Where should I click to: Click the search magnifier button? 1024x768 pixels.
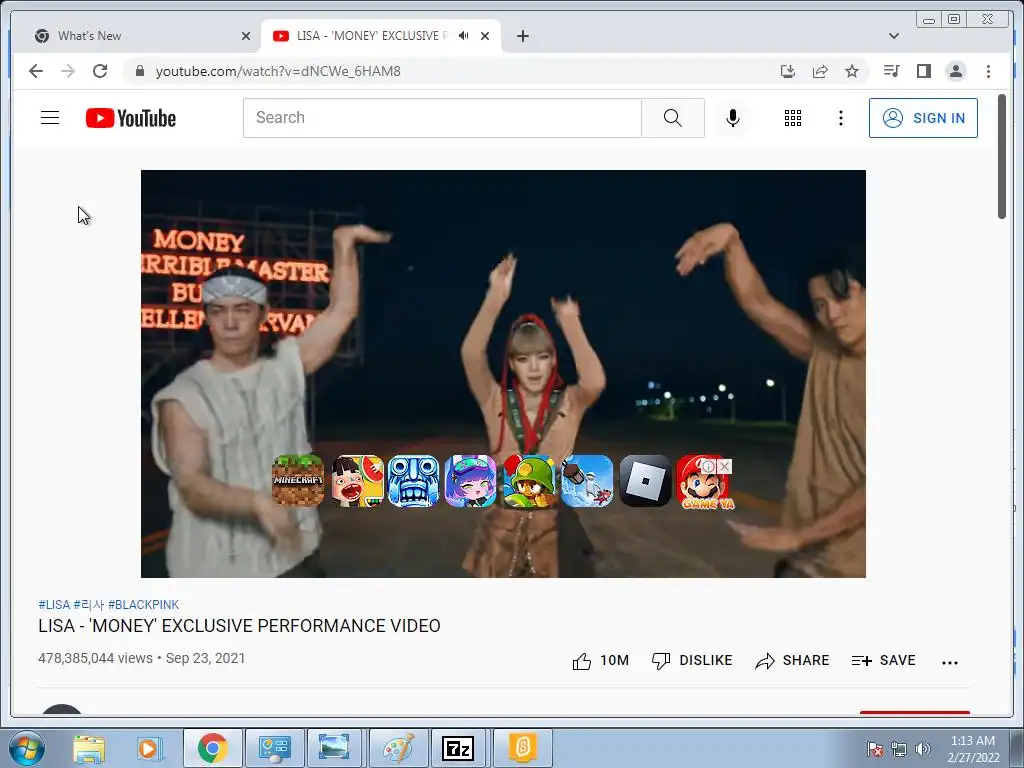tap(673, 118)
